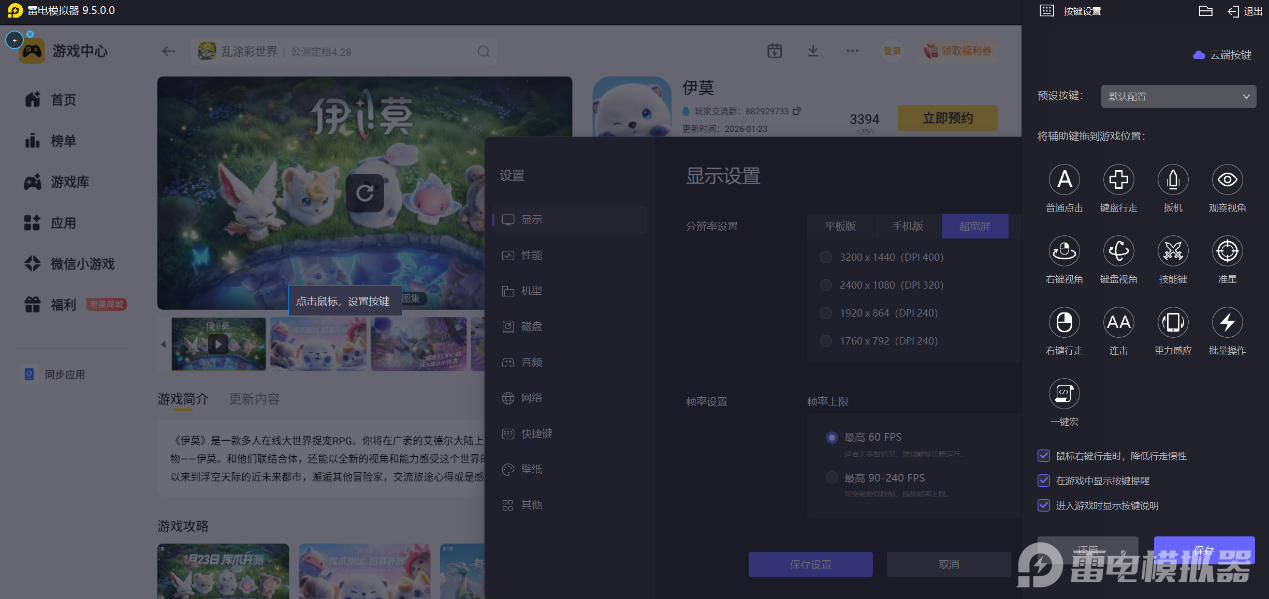Go back with the left arrow icon
The width and height of the screenshot is (1269, 599).
[x=169, y=52]
